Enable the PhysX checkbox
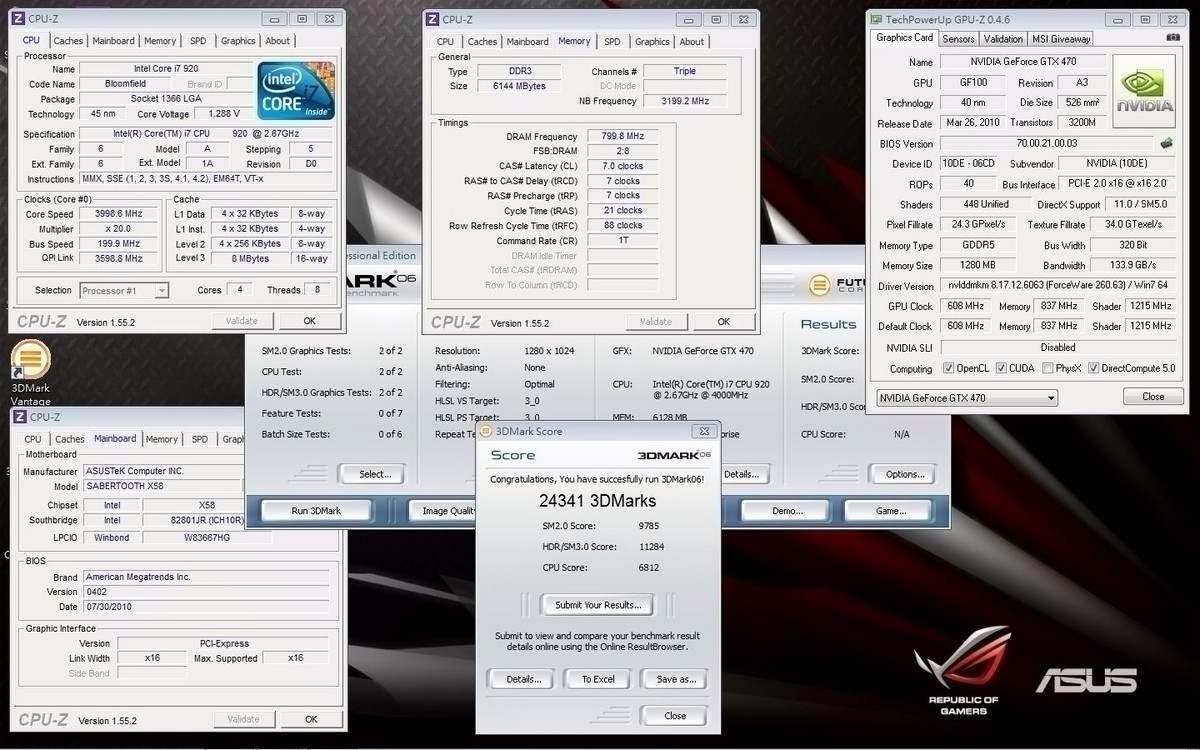This screenshot has height=750, width=1200. (1047, 368)
